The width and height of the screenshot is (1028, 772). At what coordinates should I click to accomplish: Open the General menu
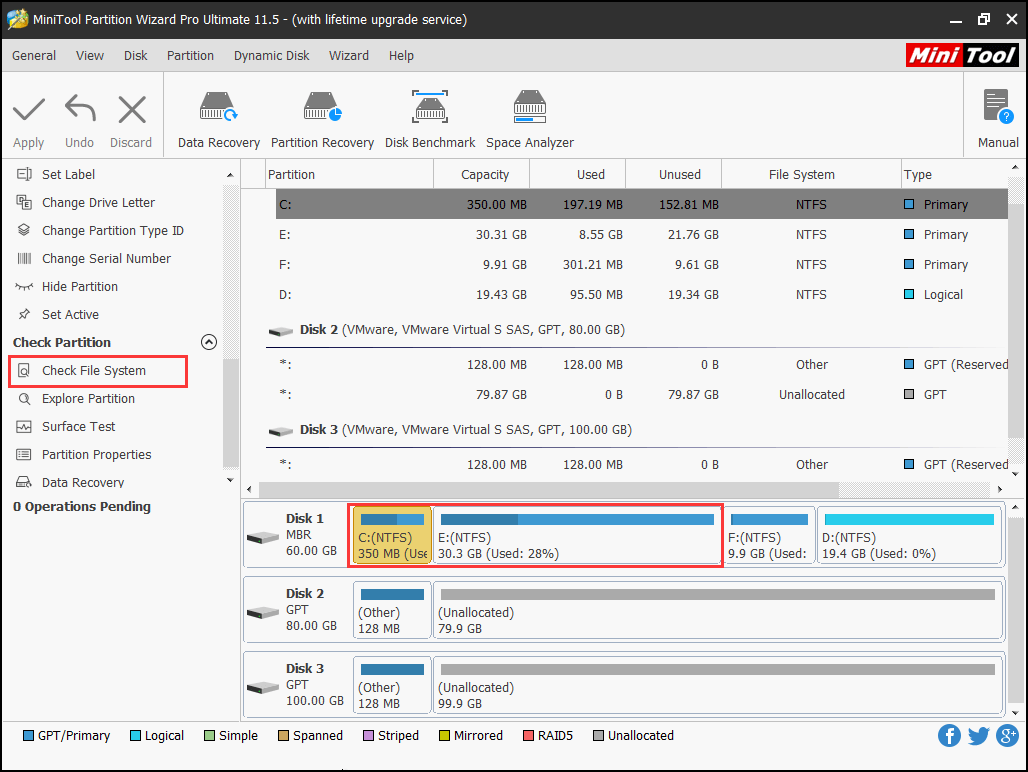pos(34,56)
